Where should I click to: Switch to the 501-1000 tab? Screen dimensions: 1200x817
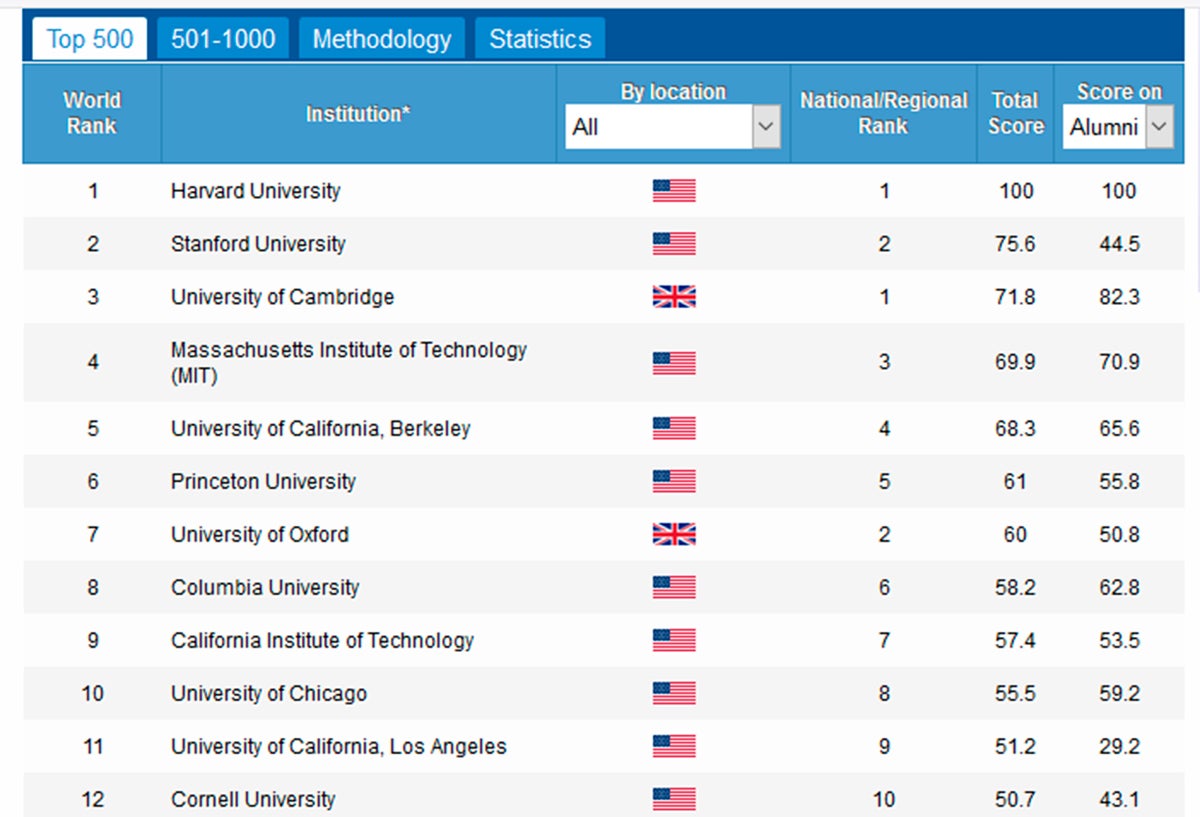pyautogui.click(x=222, y=39)
